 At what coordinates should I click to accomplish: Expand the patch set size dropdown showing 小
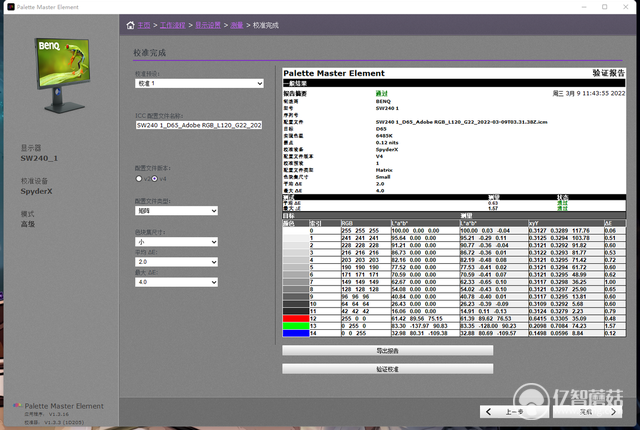pos(176,242)
